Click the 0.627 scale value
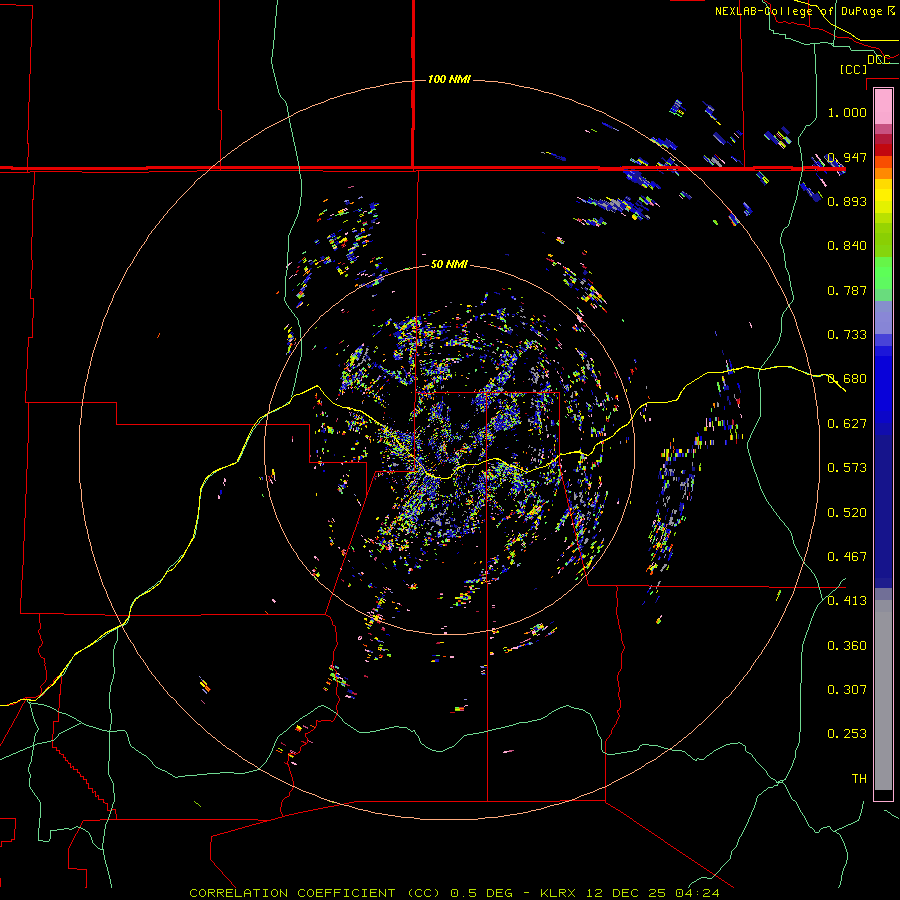Image resolution: width=900 pixels, height=900 pixels. pos(847,424)
